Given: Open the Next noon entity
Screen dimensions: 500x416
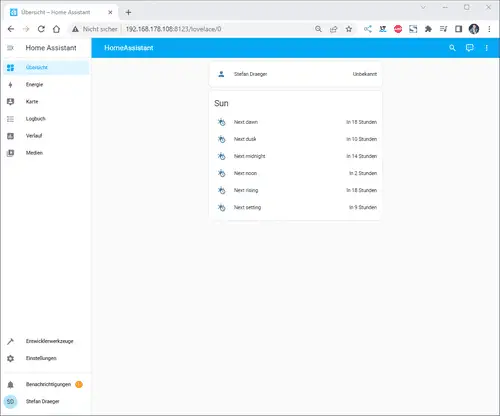Looking at the screenshot, I should pyautogui.click(x=295, y=173).
